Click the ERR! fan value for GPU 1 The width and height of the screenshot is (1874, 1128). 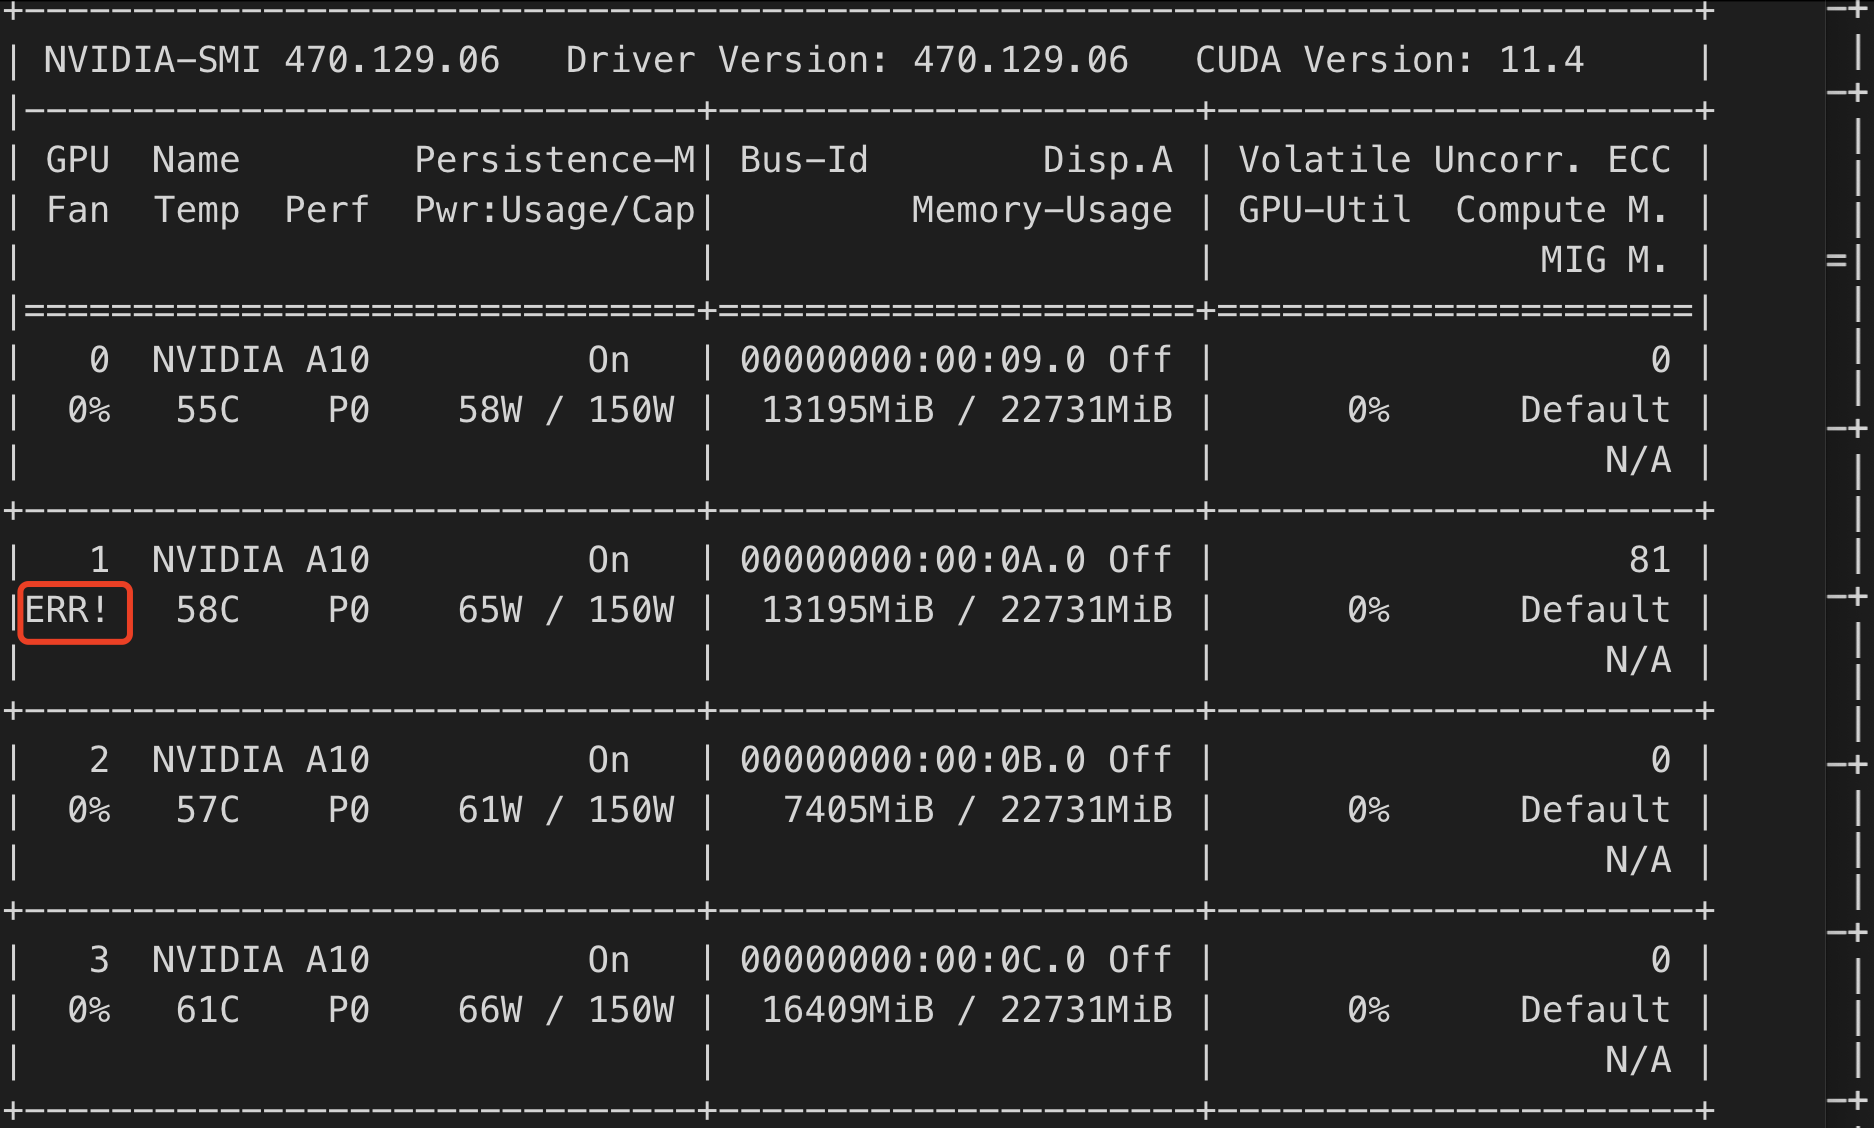(x=67, y=610)
